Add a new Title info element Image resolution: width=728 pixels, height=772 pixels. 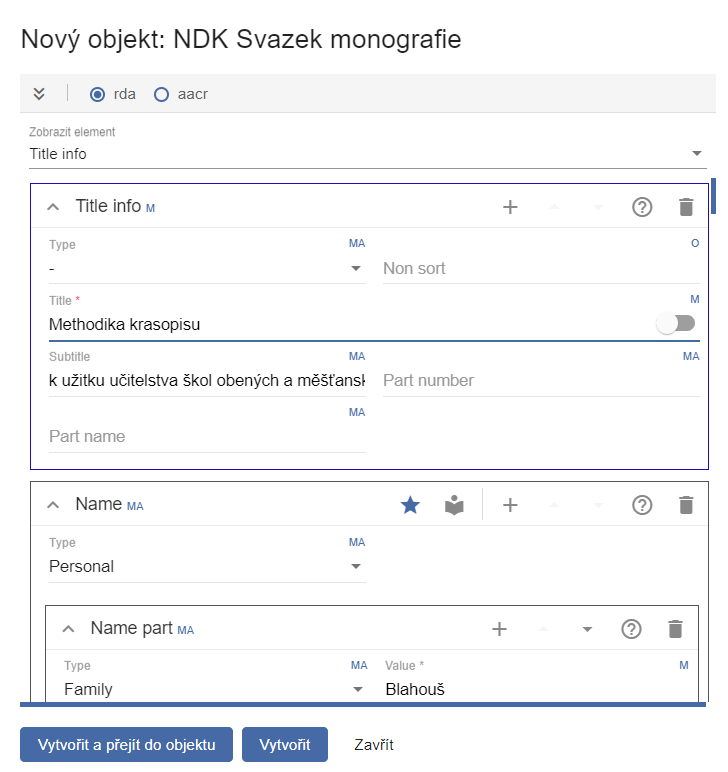(510, 207)
